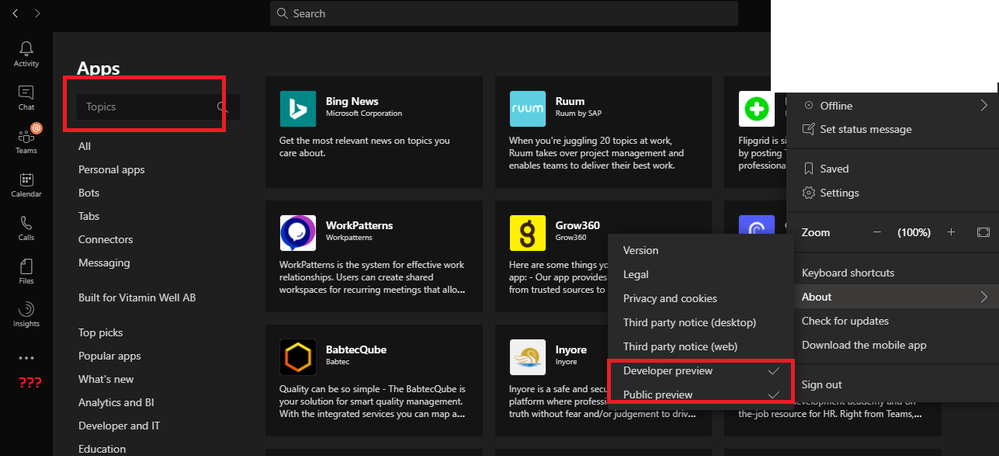Click the Inyore app logo
Screen dimensions: 999x456
(x=528, y=357)
